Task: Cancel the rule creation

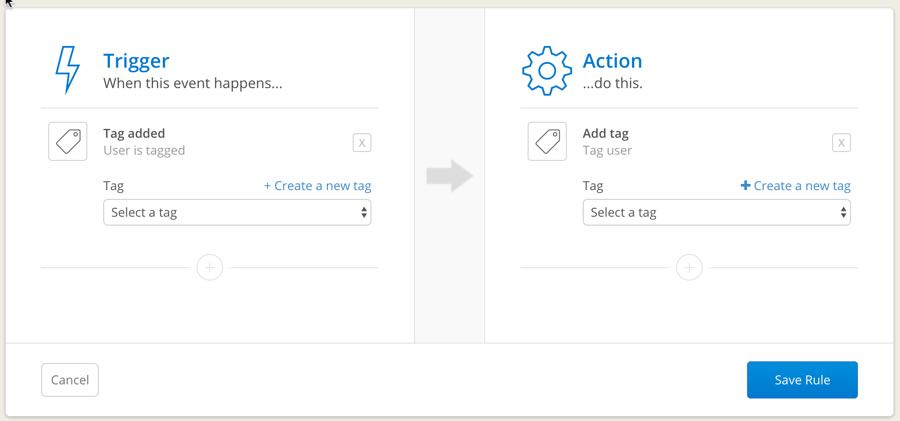Action: point(70,380)
